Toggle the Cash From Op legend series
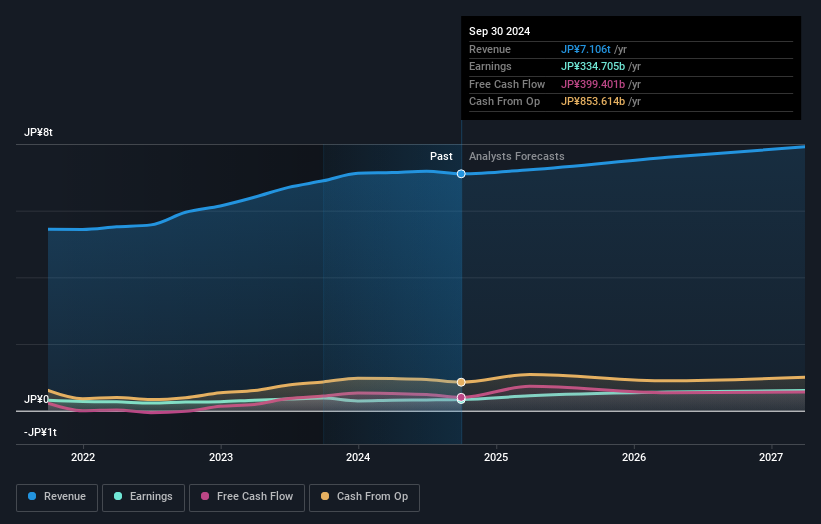The height and width of the screenshot is (524, 821). [364, 497]
